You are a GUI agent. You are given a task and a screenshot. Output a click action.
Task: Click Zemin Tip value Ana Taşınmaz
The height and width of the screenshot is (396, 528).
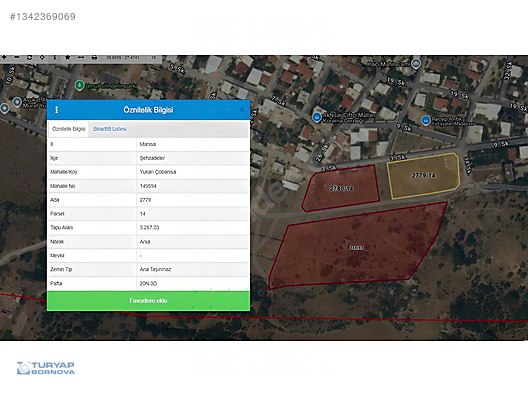tap(155, 269)
